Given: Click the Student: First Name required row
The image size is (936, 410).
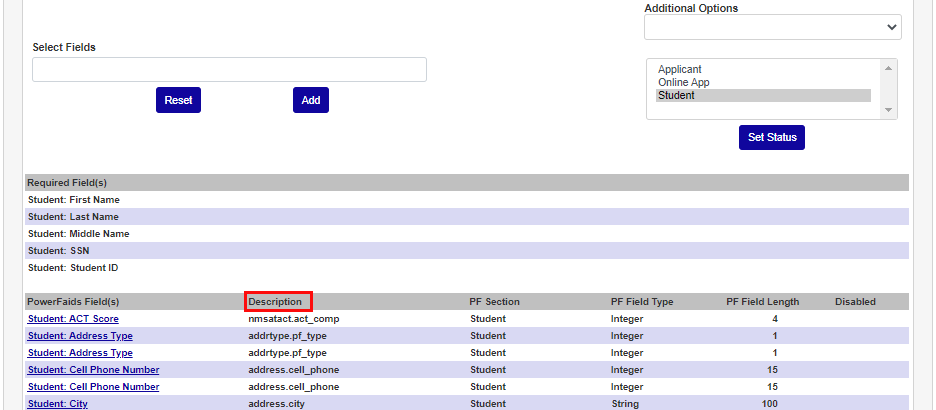Looking at the screenshot, I should (x=467, y=200).
